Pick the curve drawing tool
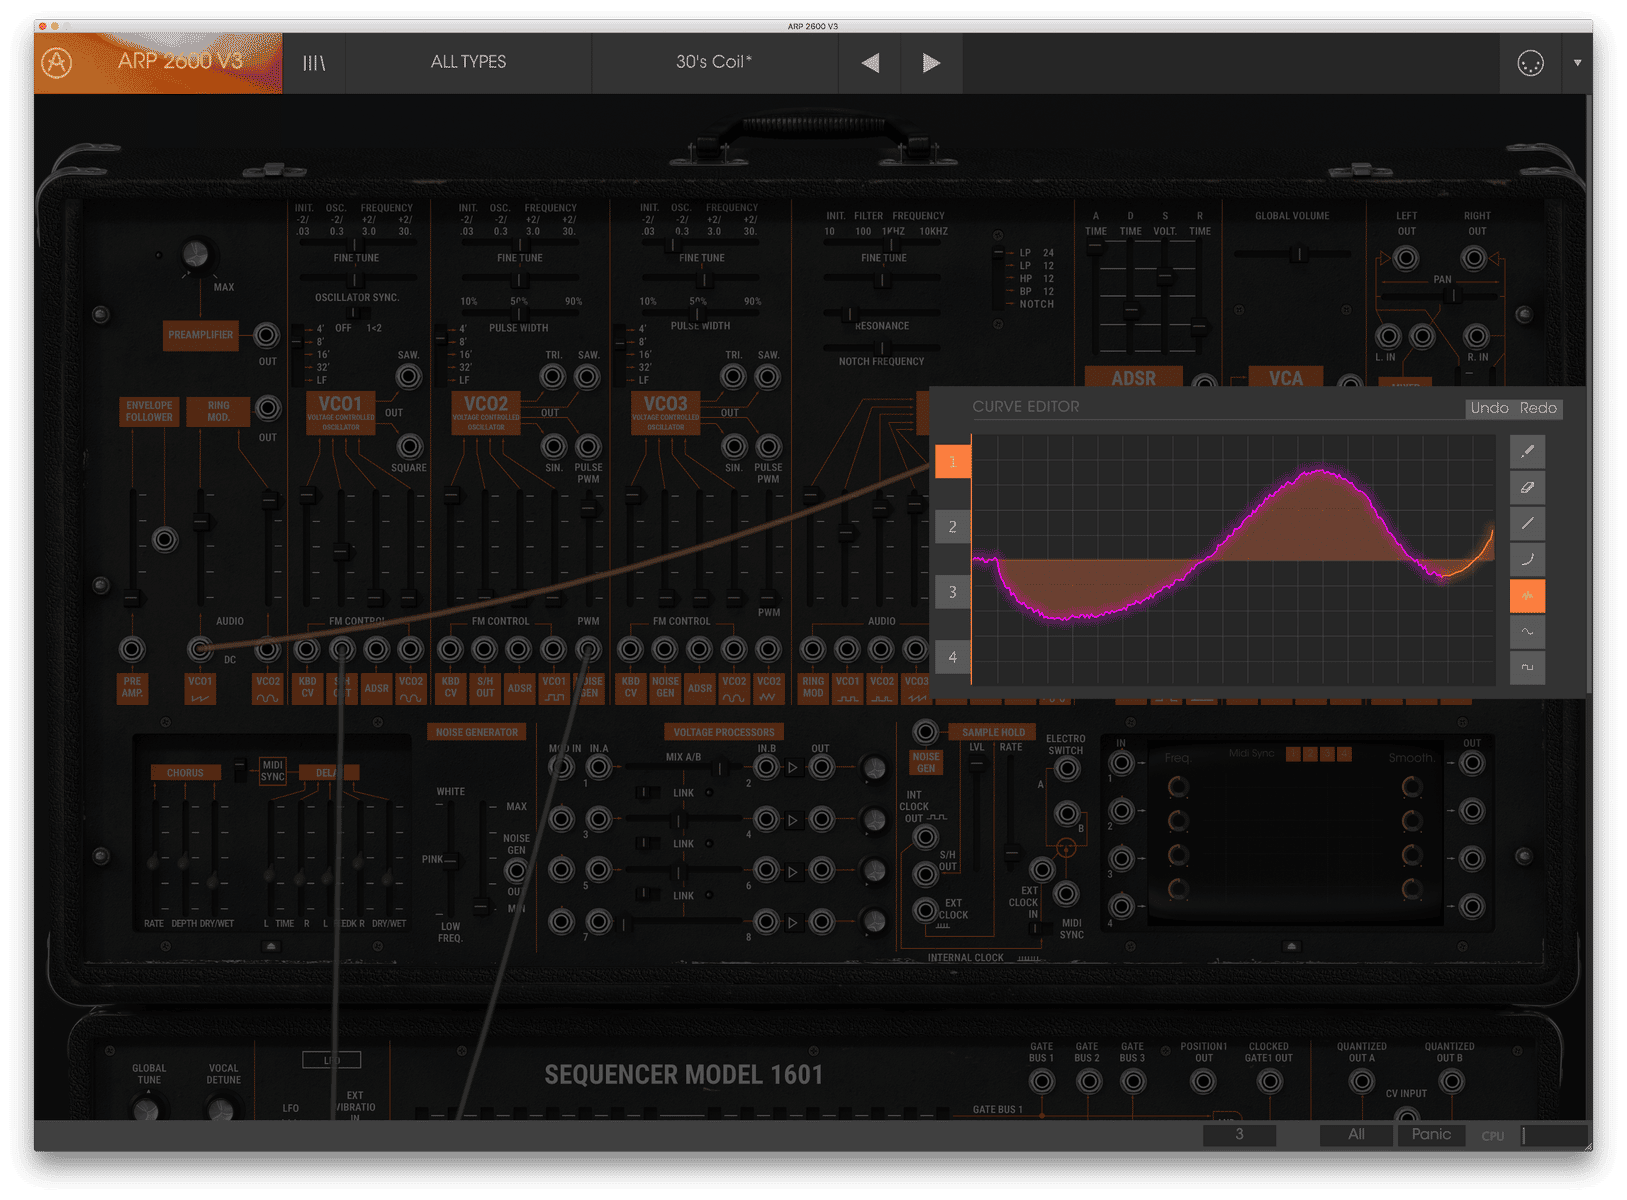 coord(1527,559)
